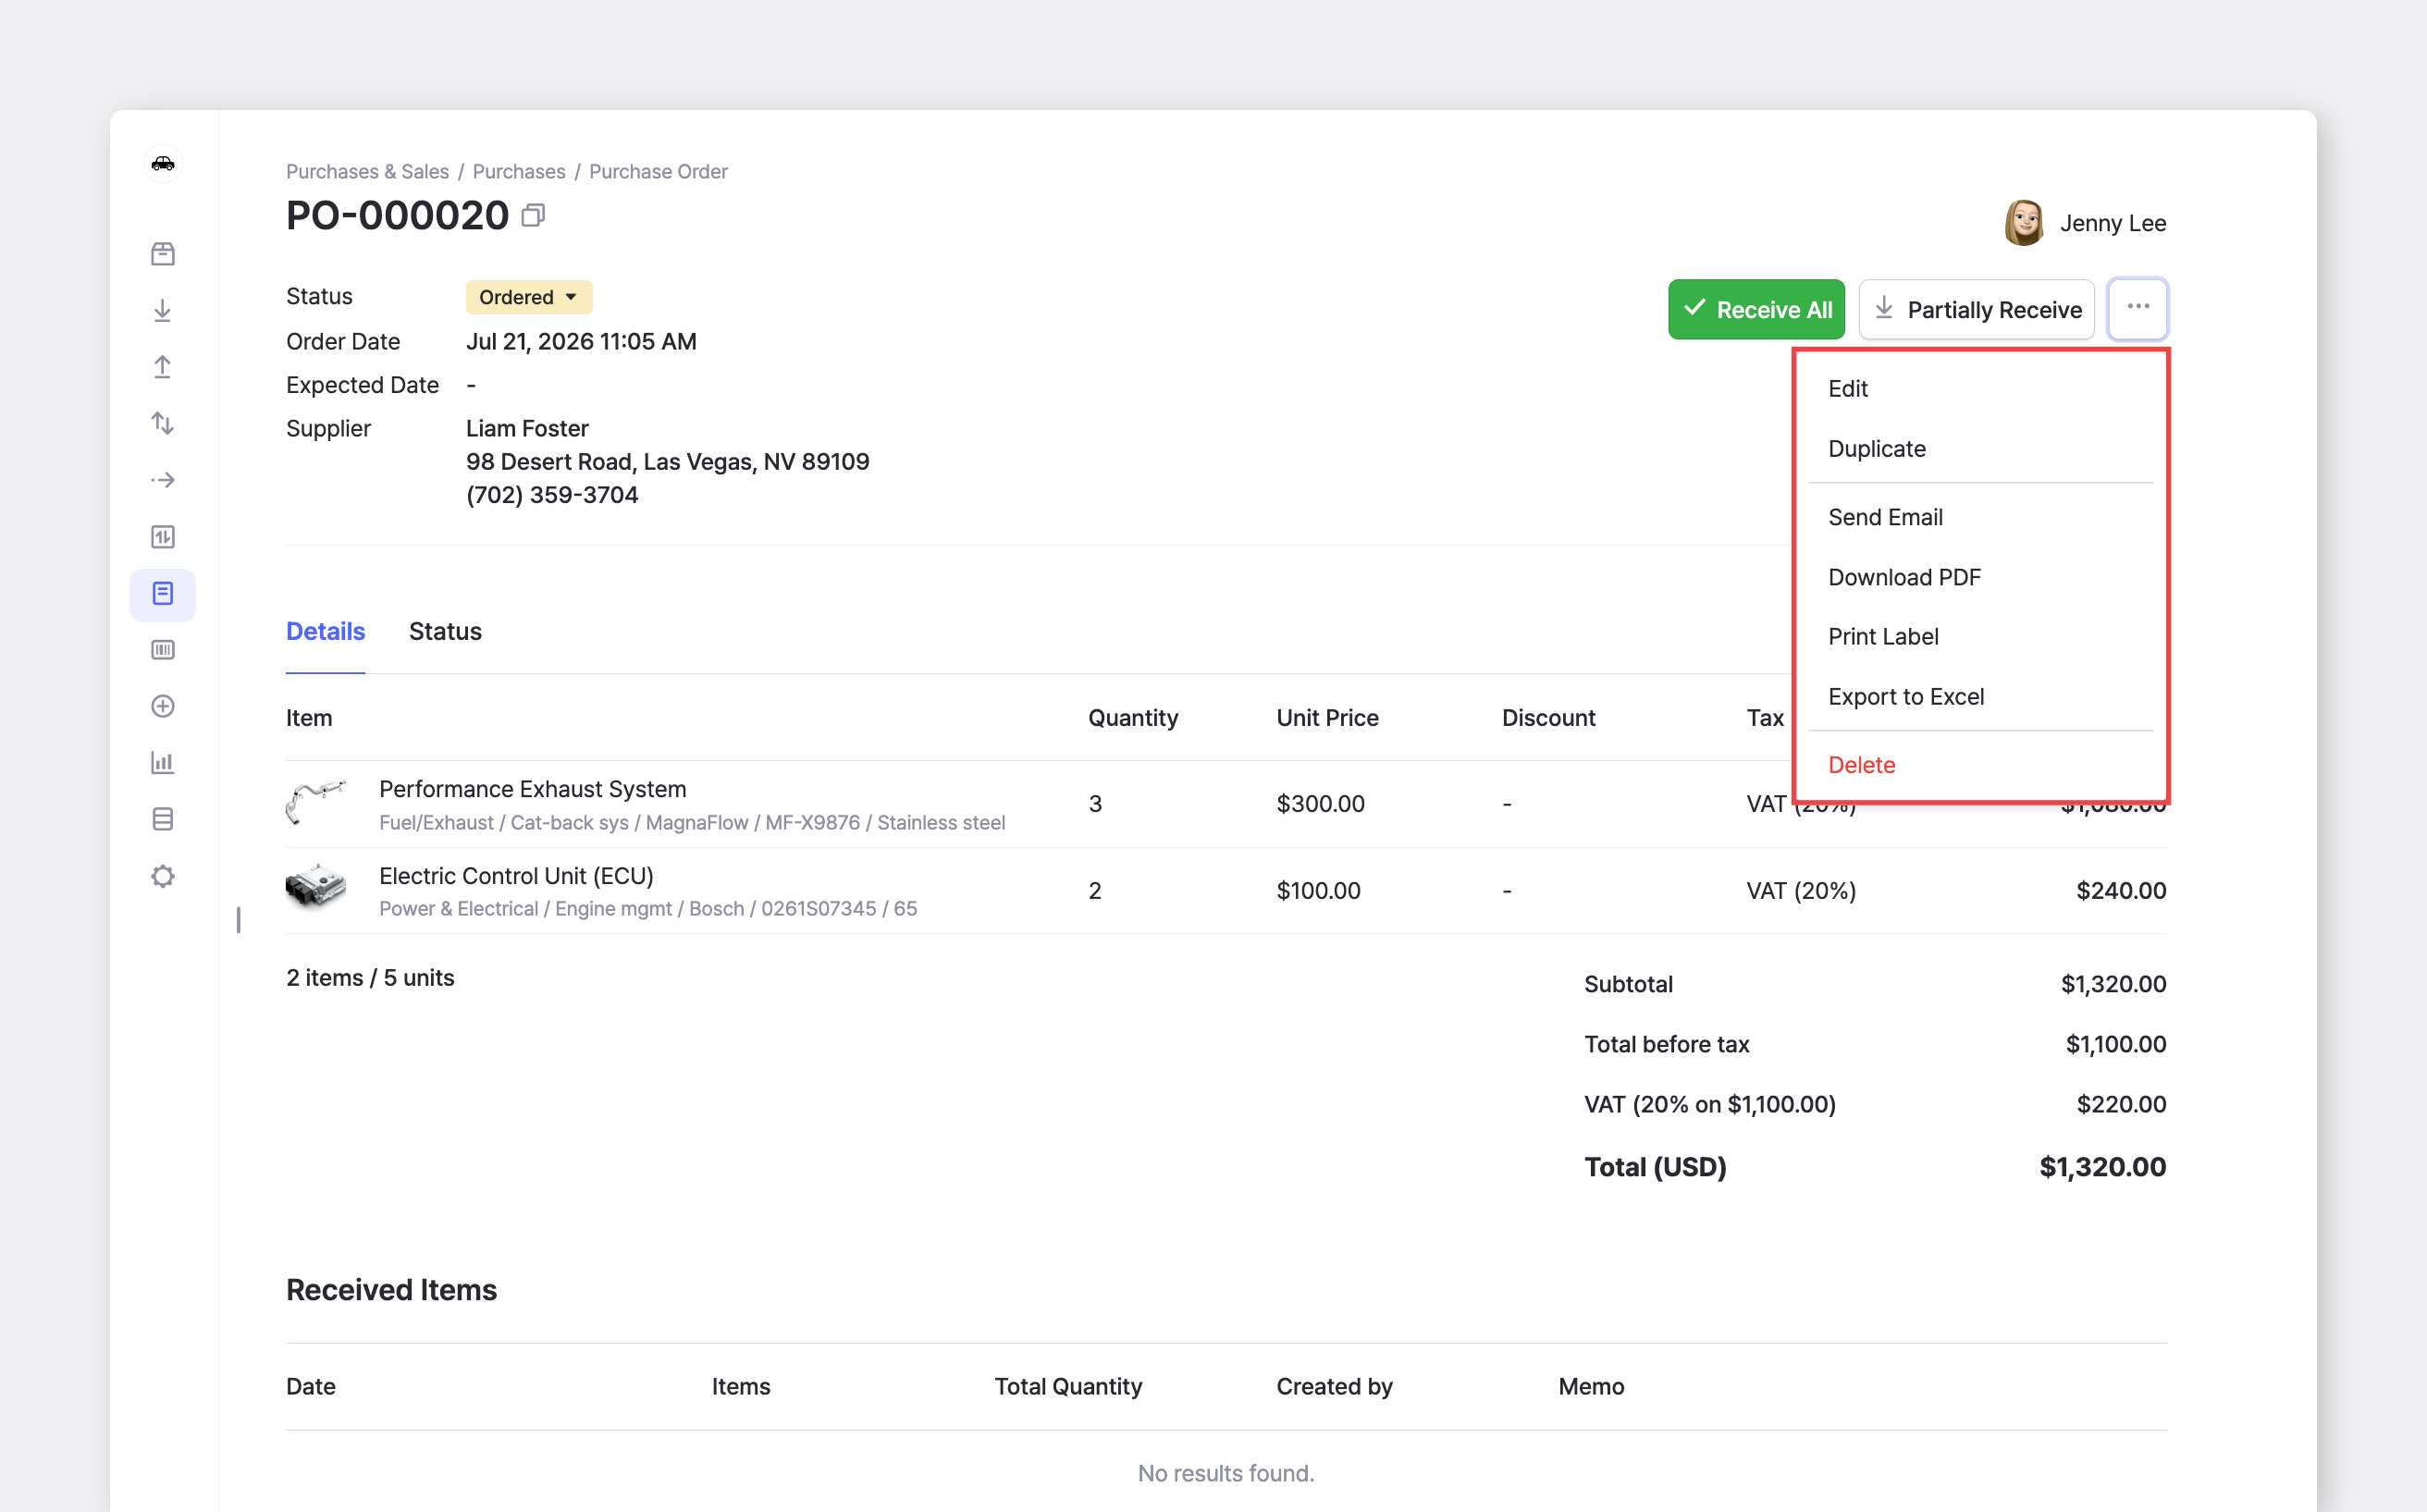Screen dimensions: 2427x1512
Task: Open the barcode icon in sidebar
Action: (x=163, y=650)
